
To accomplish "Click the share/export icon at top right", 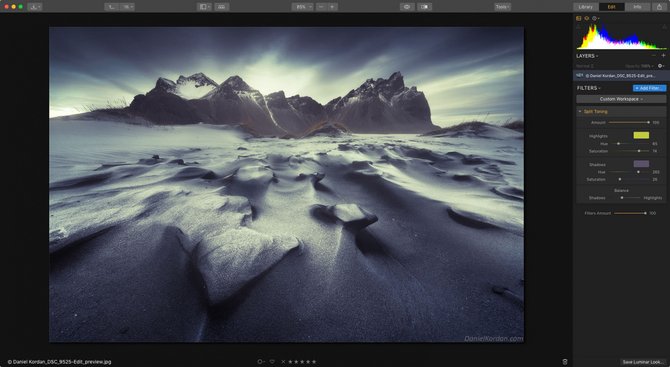I will [659, 7].
